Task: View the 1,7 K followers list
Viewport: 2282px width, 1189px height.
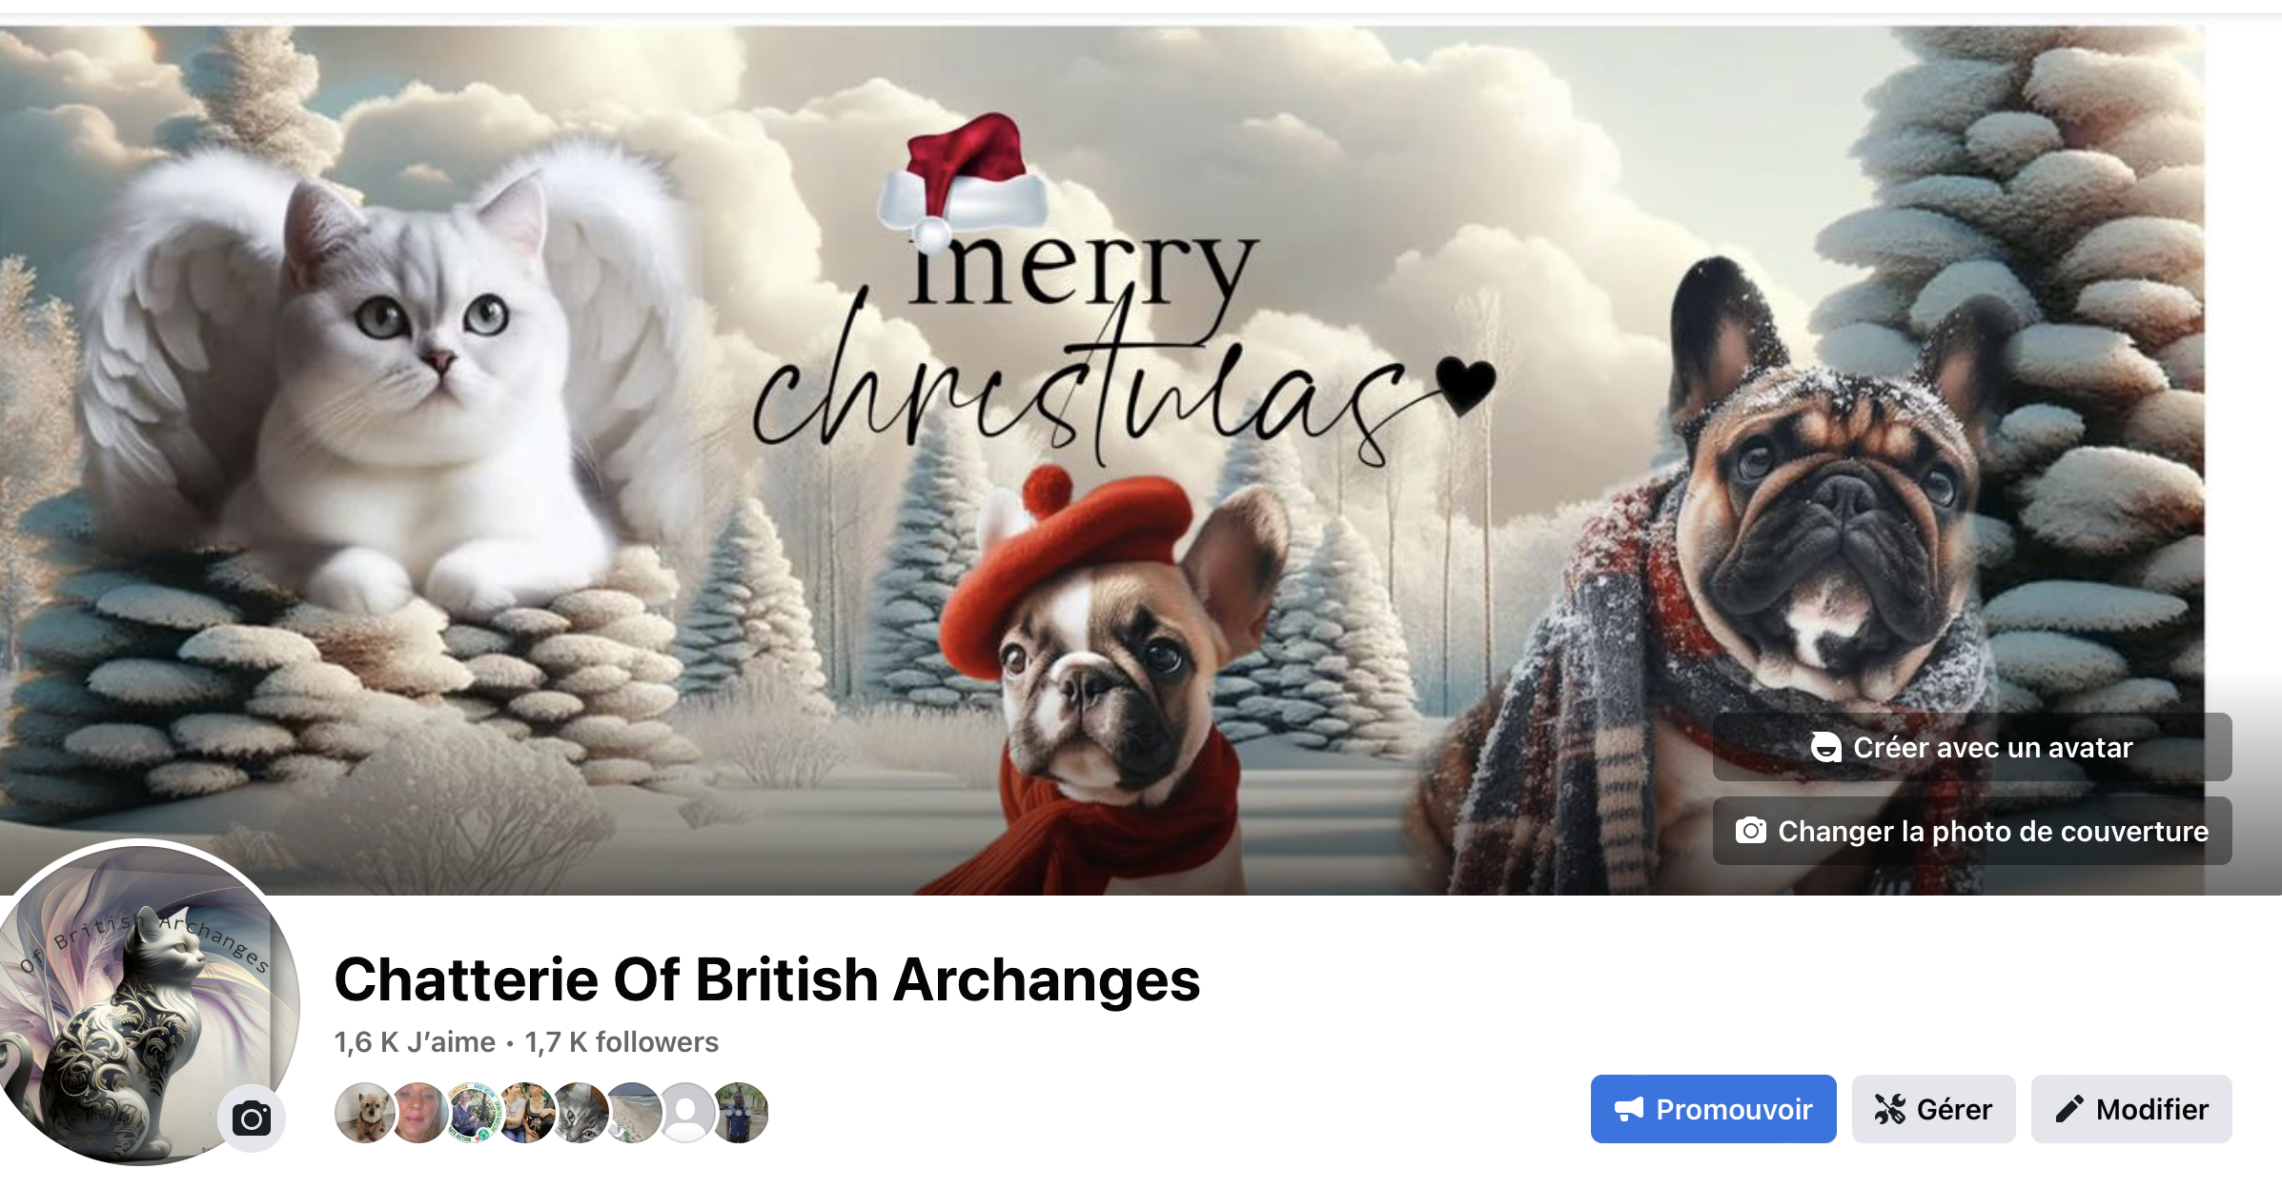Action: (622, 1042)
